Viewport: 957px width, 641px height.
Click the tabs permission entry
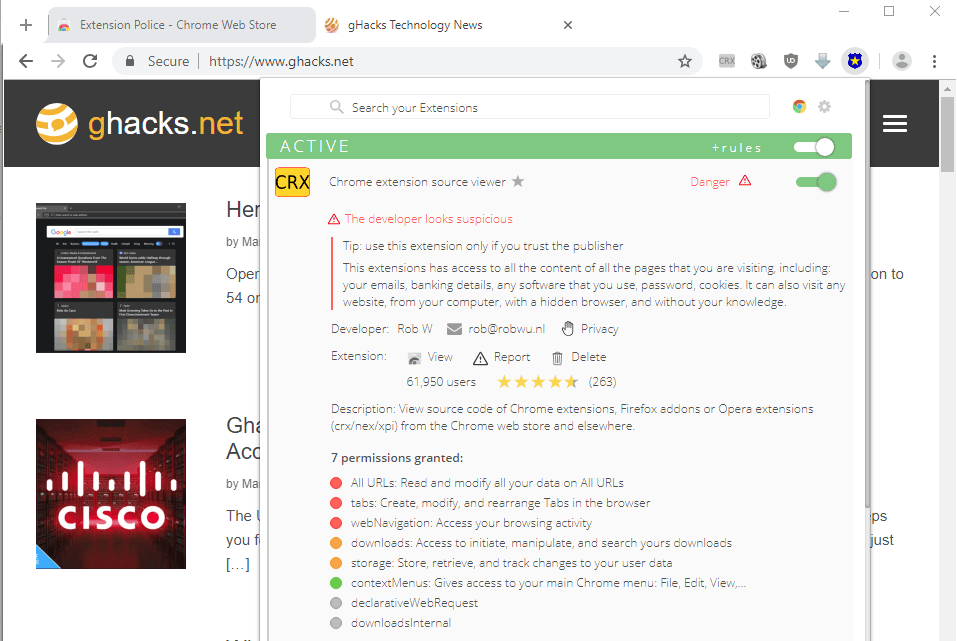[x=500, y=503]
